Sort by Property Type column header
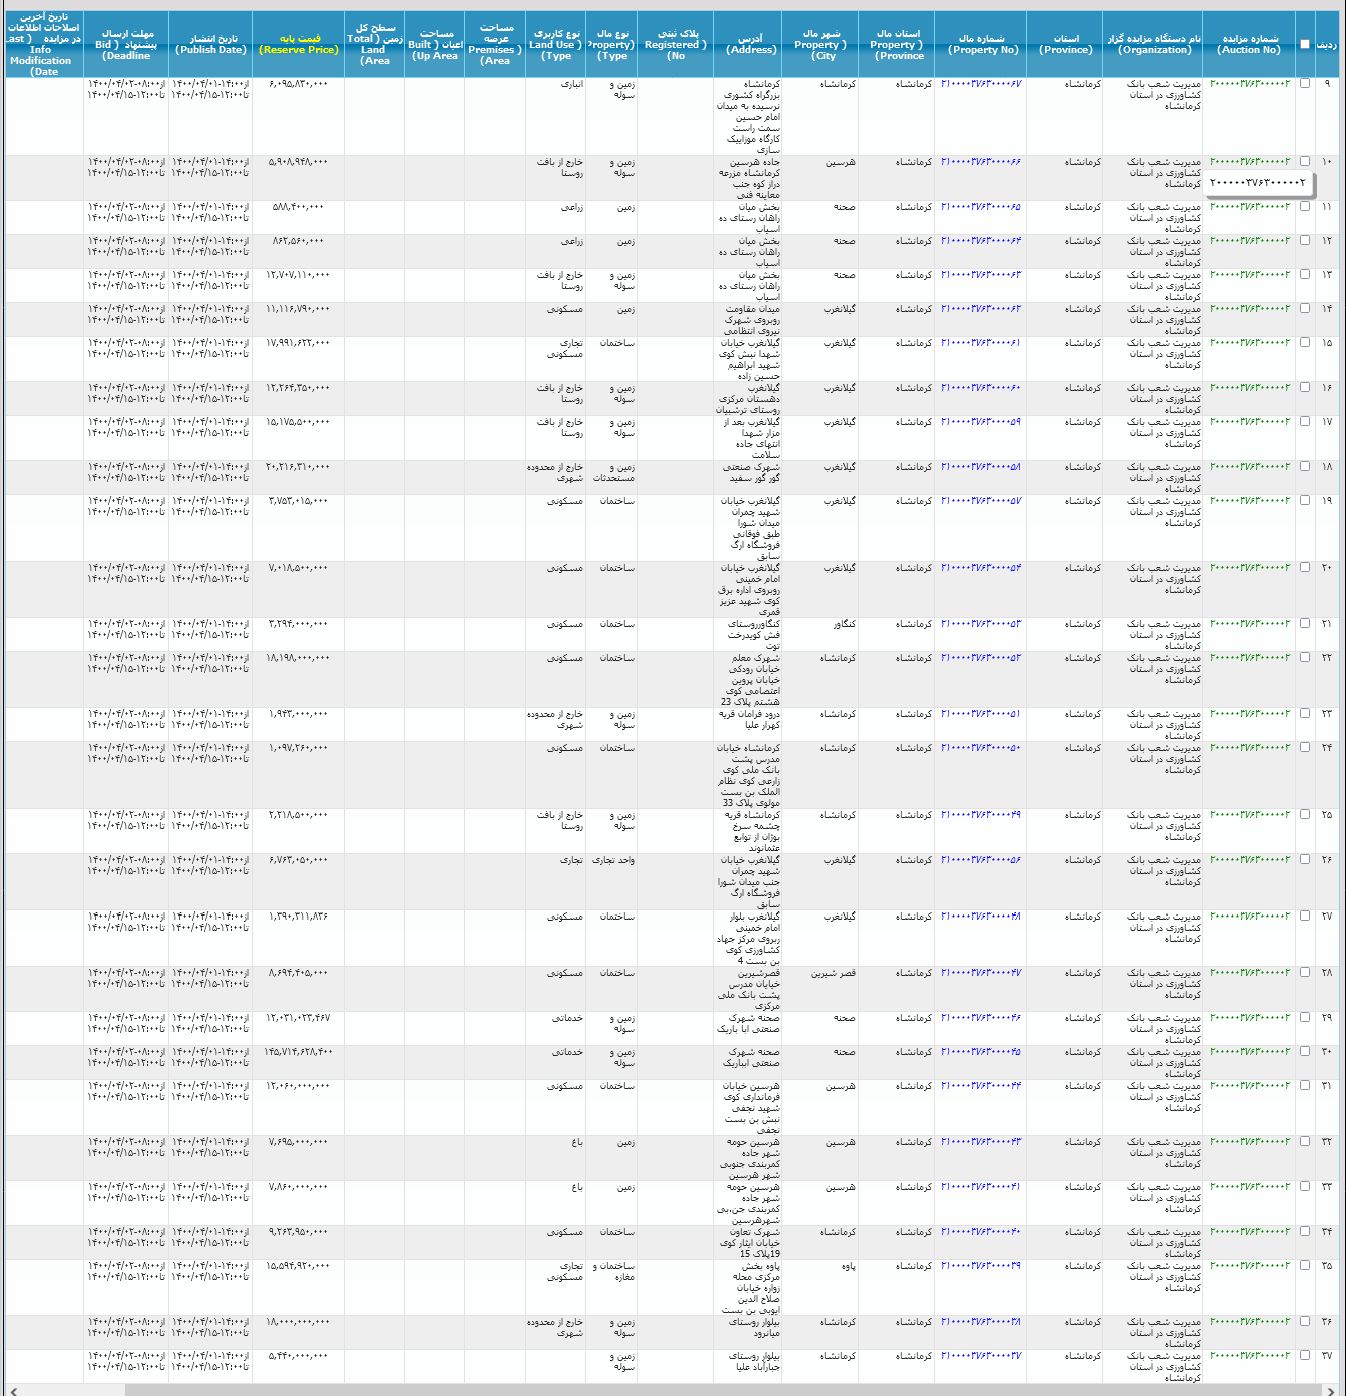1346x1396 pixels. [611, 44]
